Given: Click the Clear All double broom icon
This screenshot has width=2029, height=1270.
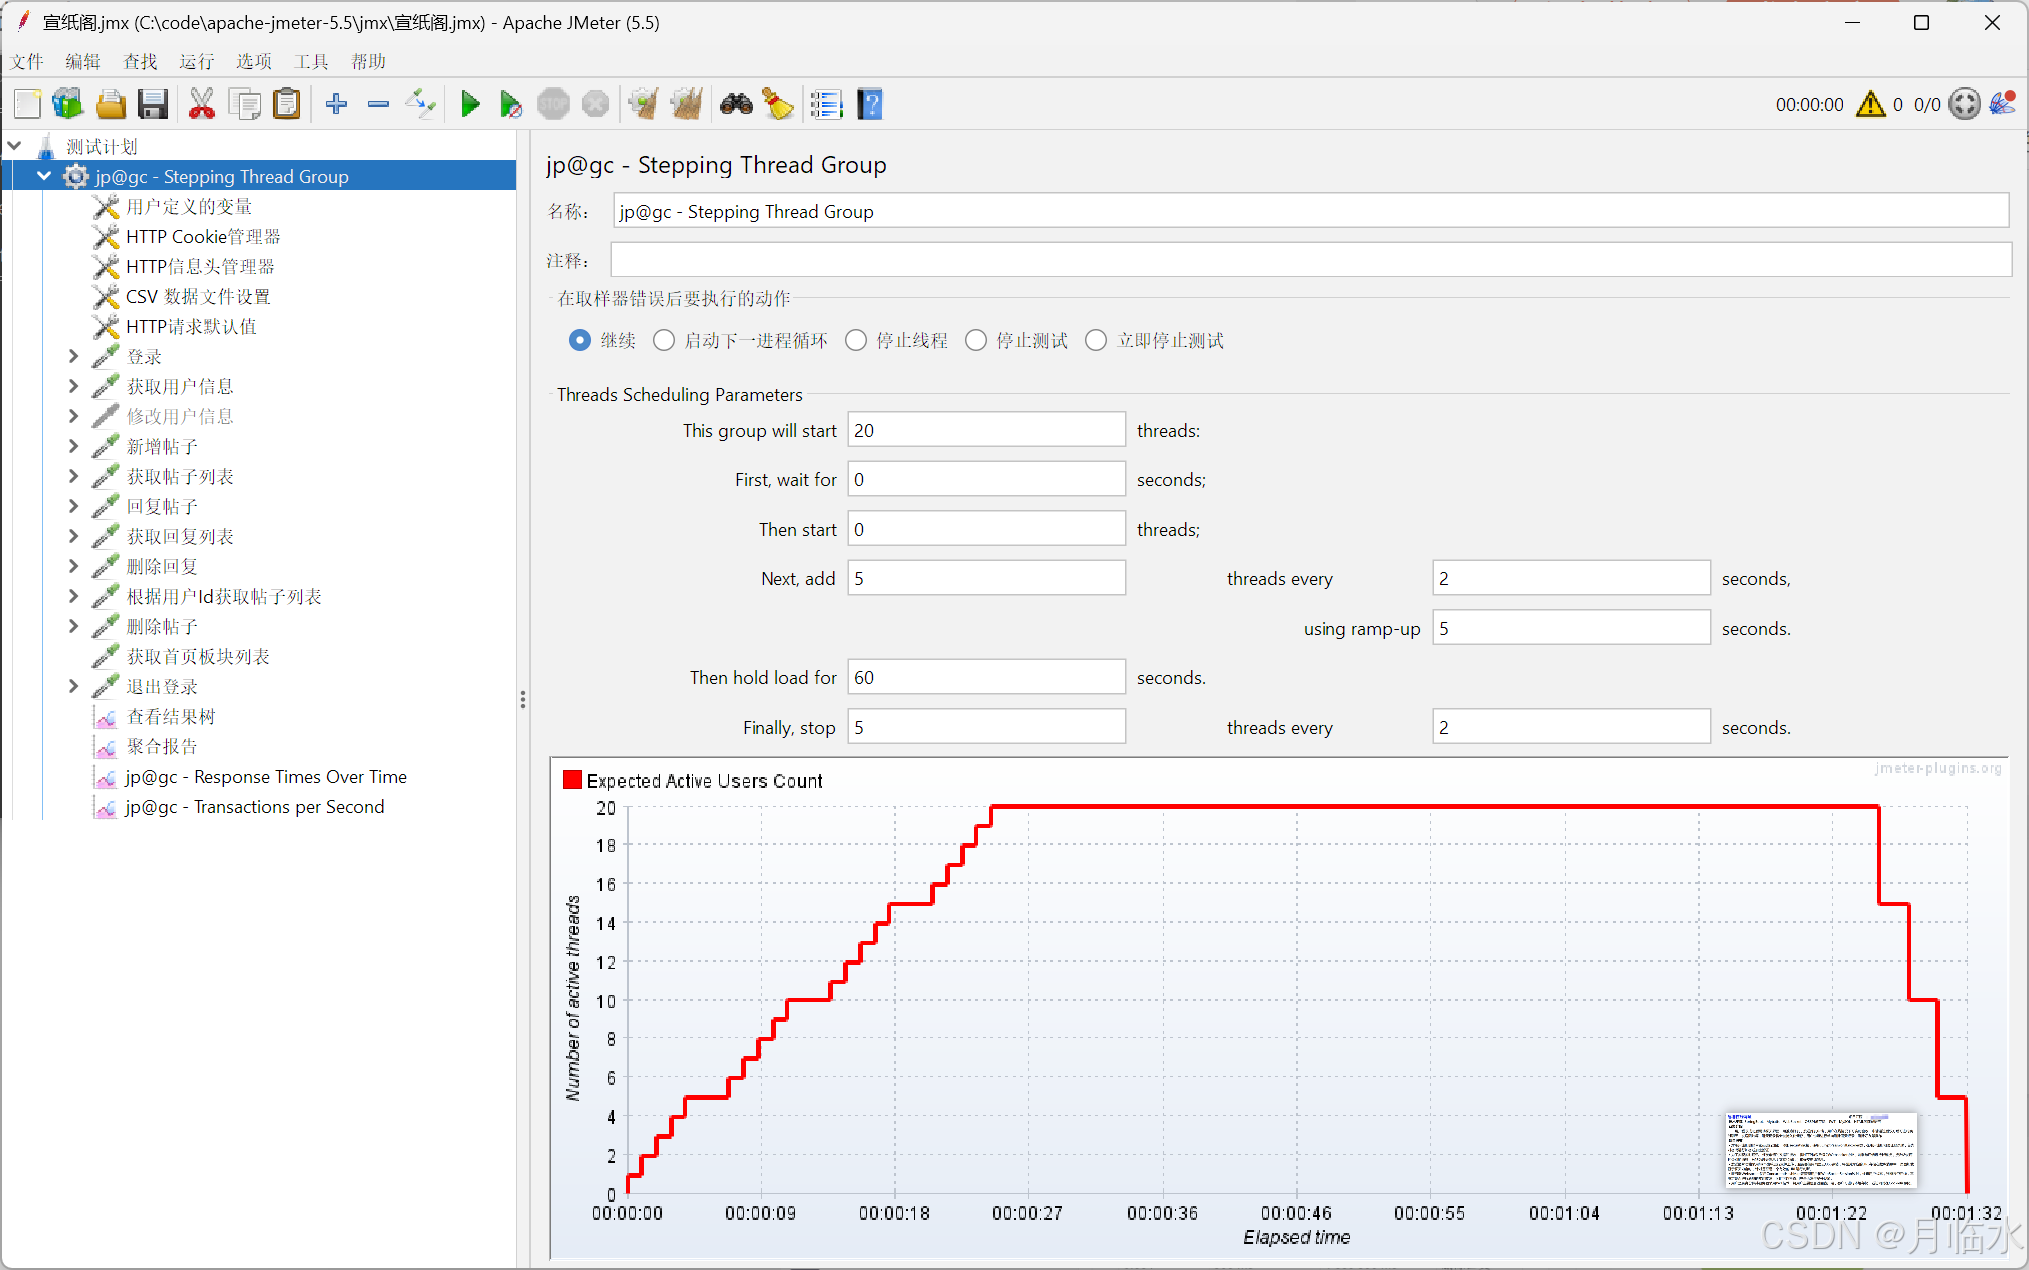Looking at the screenshot, I should pyautogui.click(x=687, y=104).
